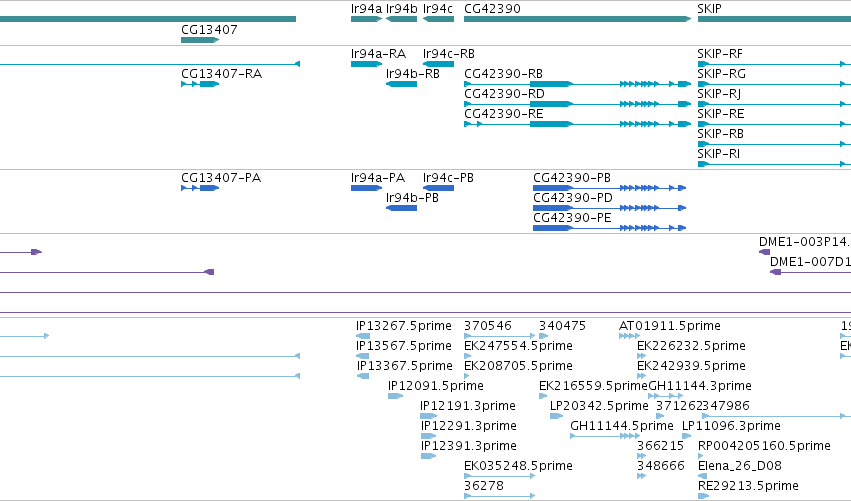Click the Ir94a-RA transcript bar
Image resolution: width=851 pixels, height=501 pixels.
pyautogui.click(x=366, y=64)
